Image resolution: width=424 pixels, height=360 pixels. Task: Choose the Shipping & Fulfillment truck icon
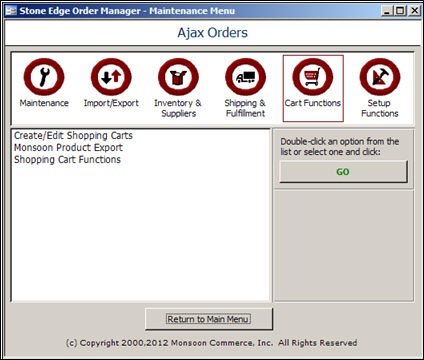(246, 77)
